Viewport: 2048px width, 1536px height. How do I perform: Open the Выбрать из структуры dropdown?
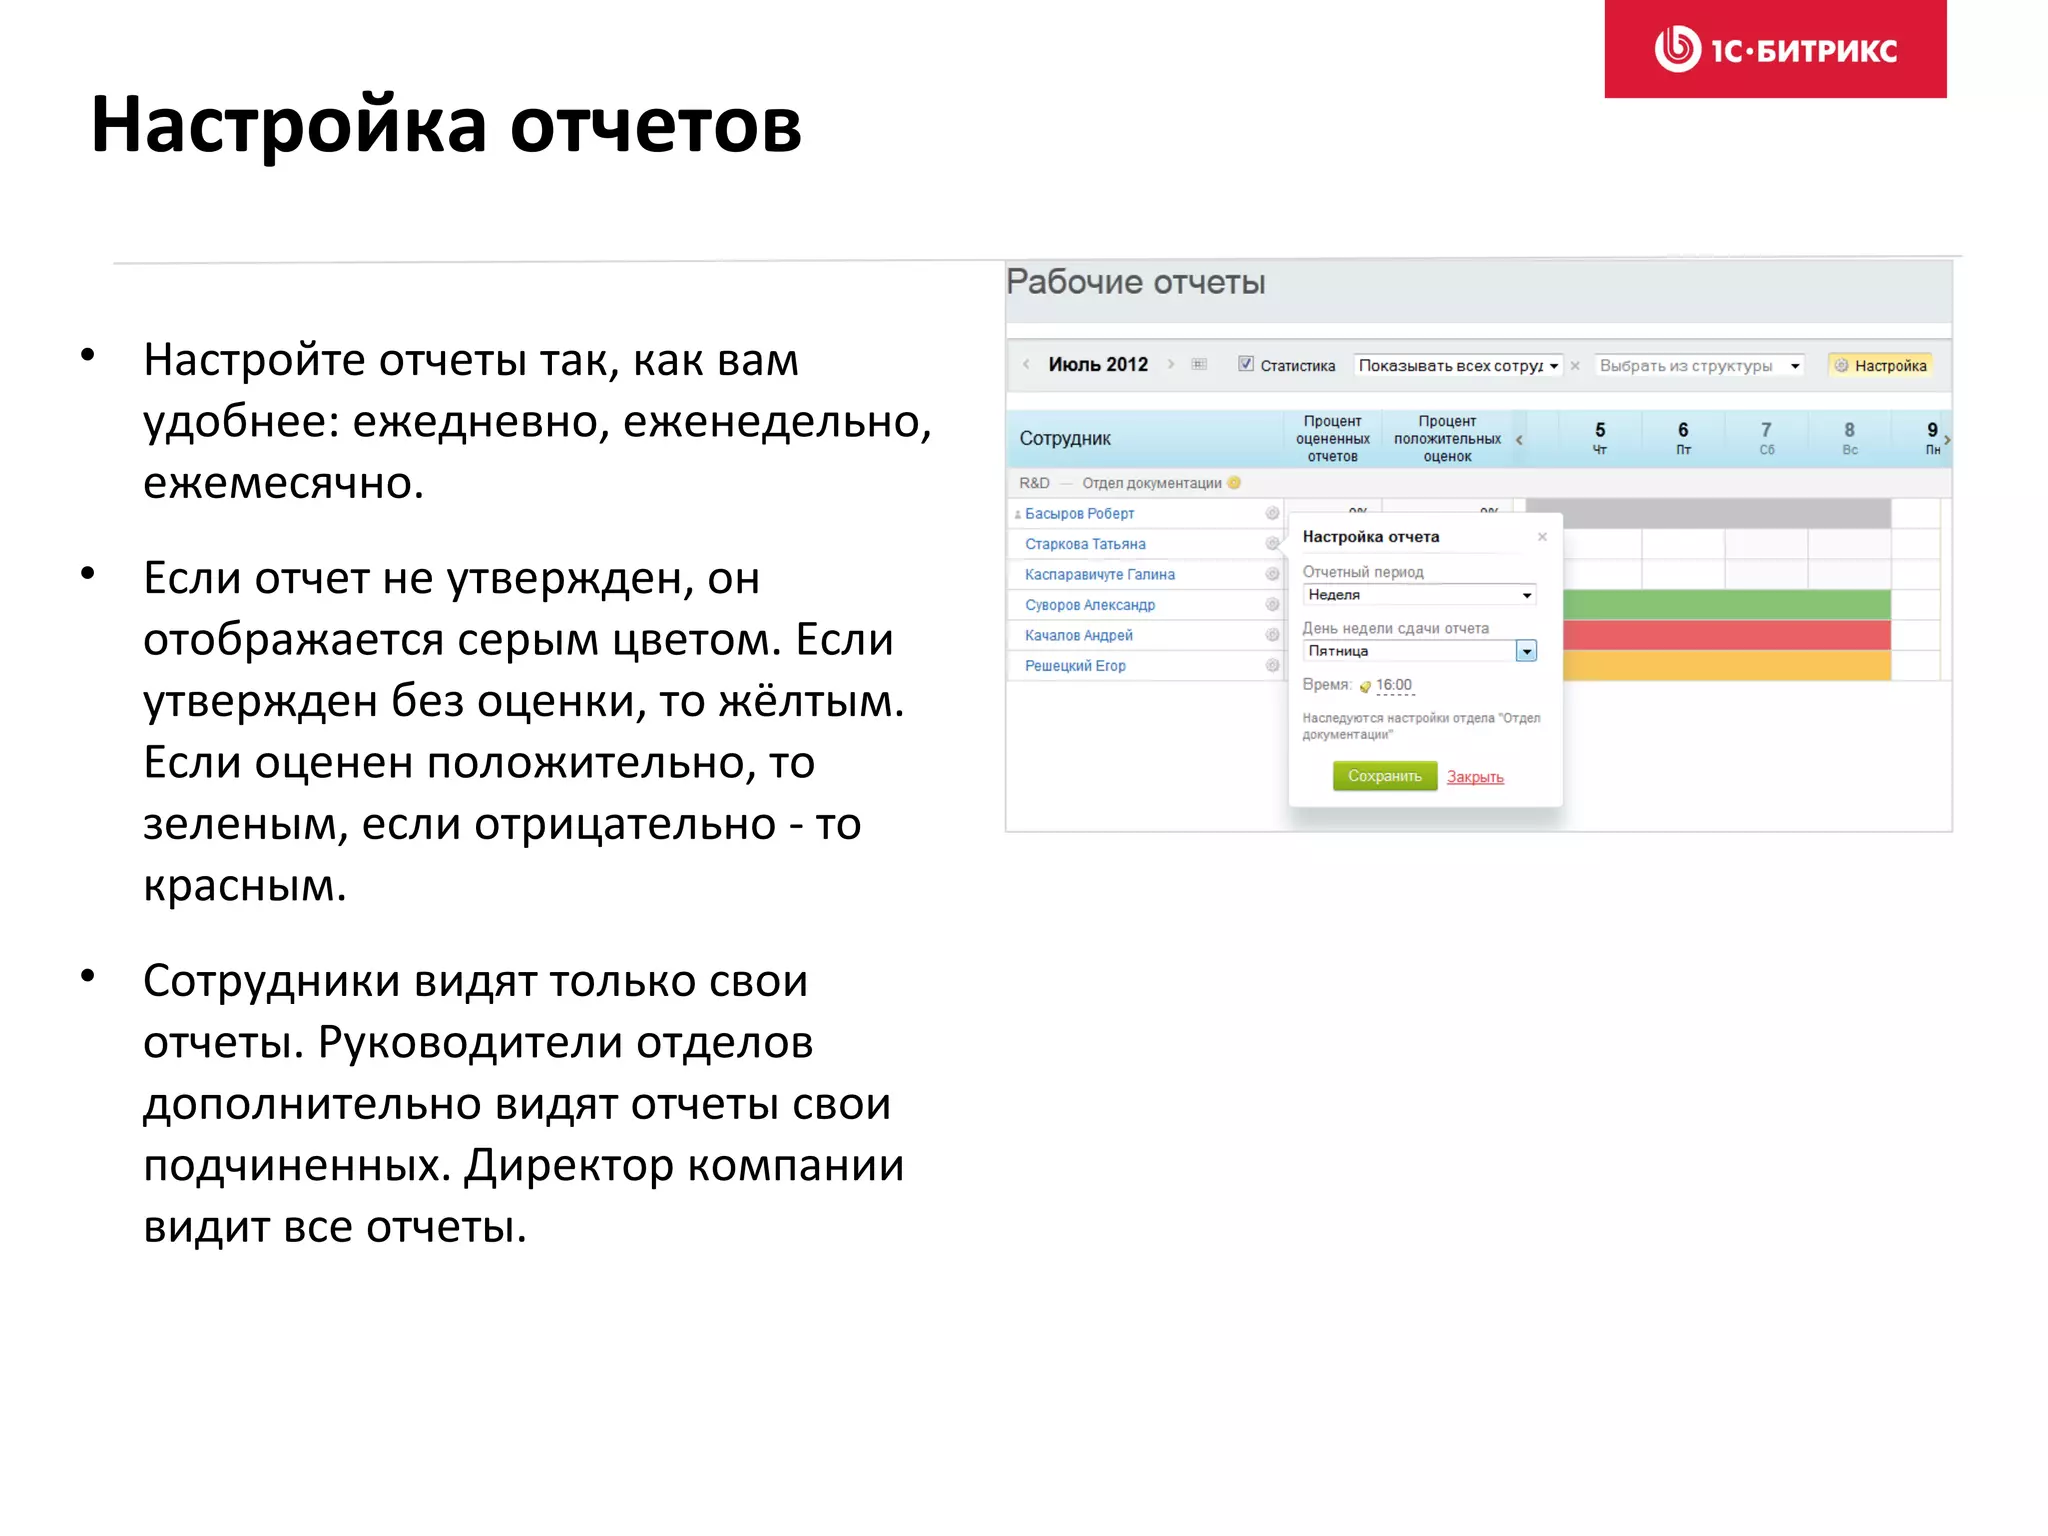pyautogui.click(x=1699, y=366)
